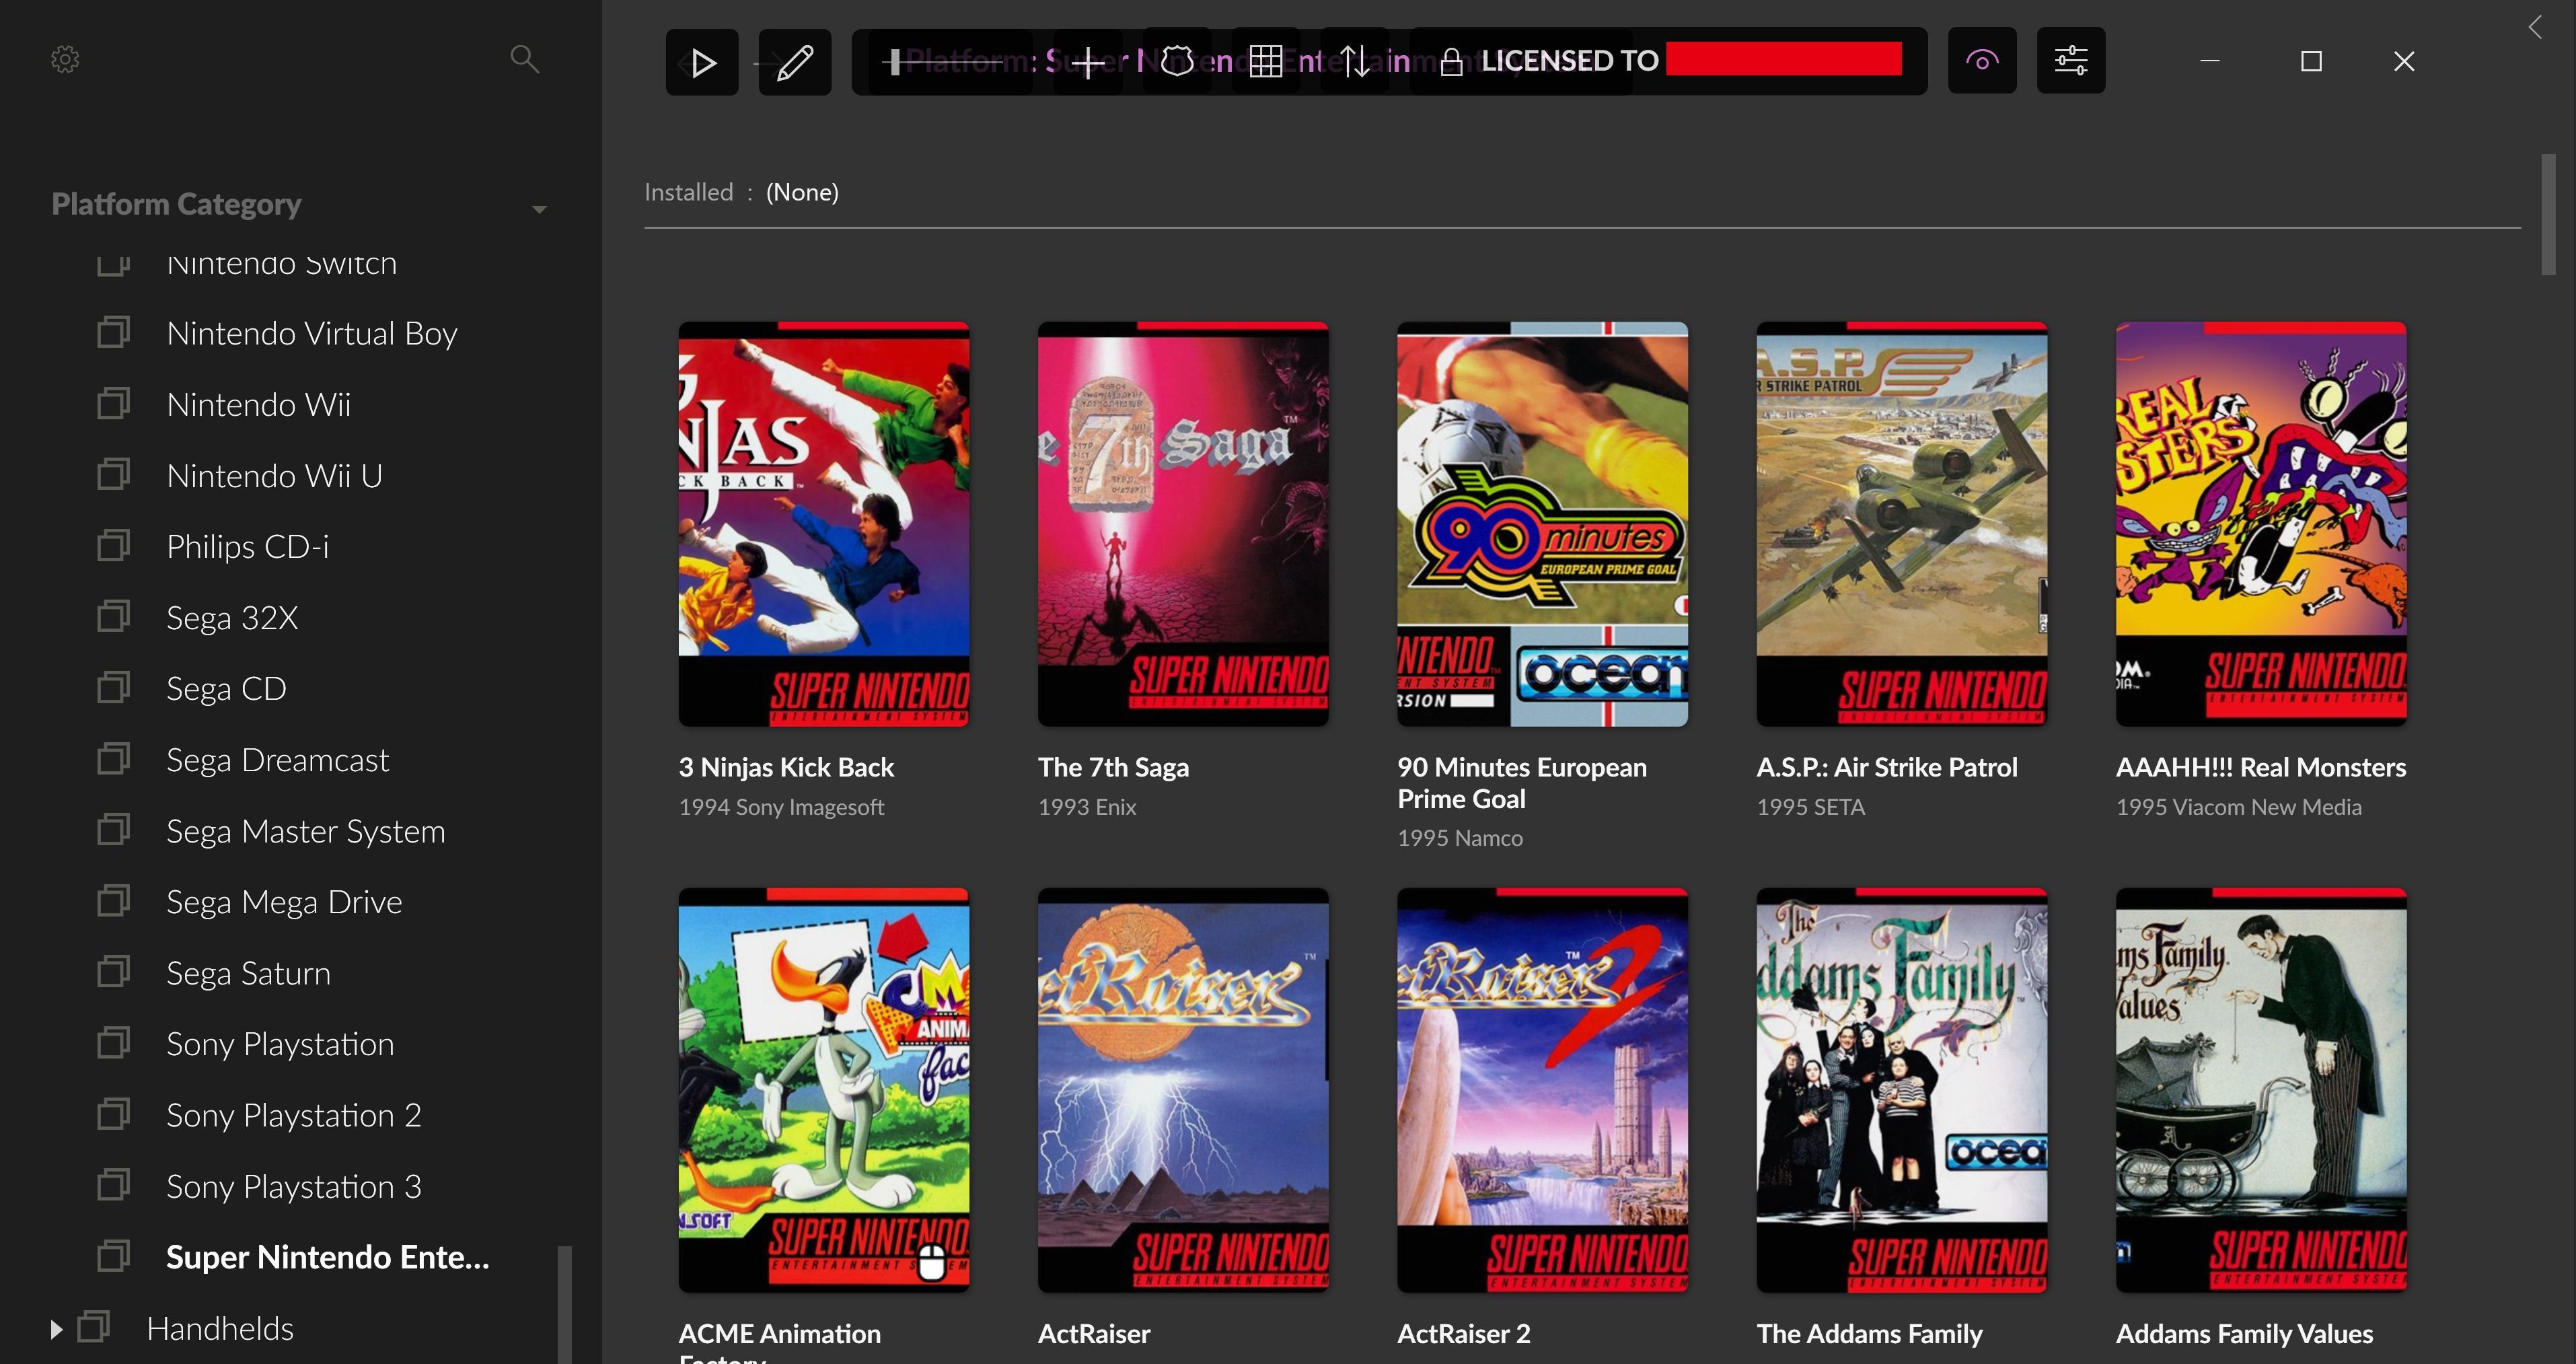Select Nintendo Wii in the platform list
The width and height of the screenshot is (2576, 1364).
tap(259, 405)
